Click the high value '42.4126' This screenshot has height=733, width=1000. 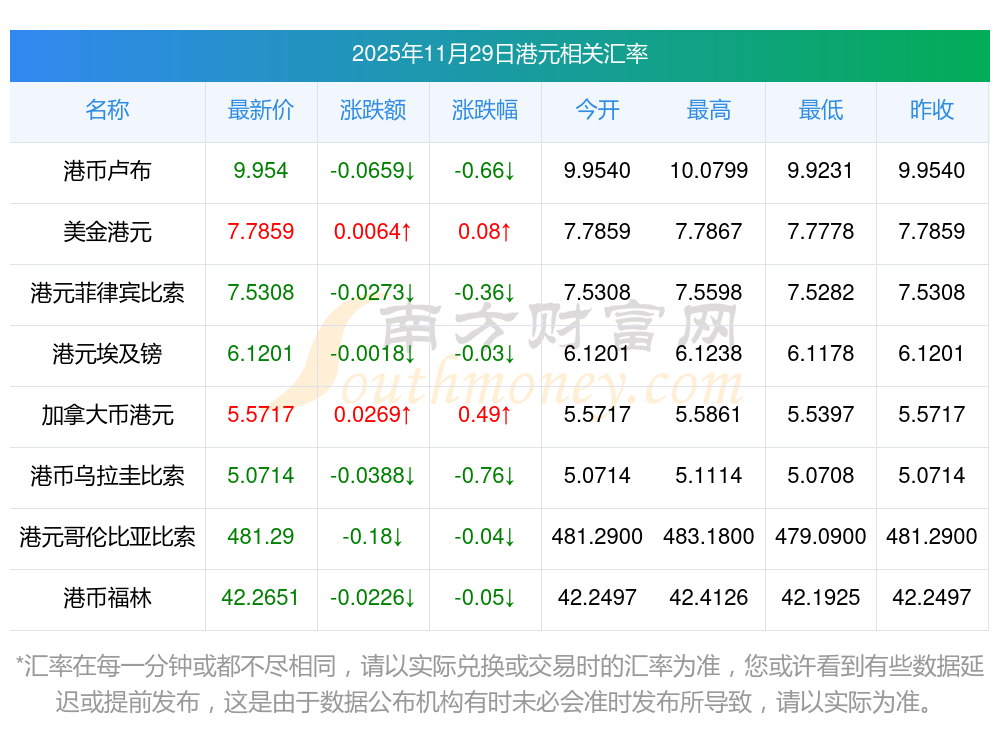tap(709, 598)
